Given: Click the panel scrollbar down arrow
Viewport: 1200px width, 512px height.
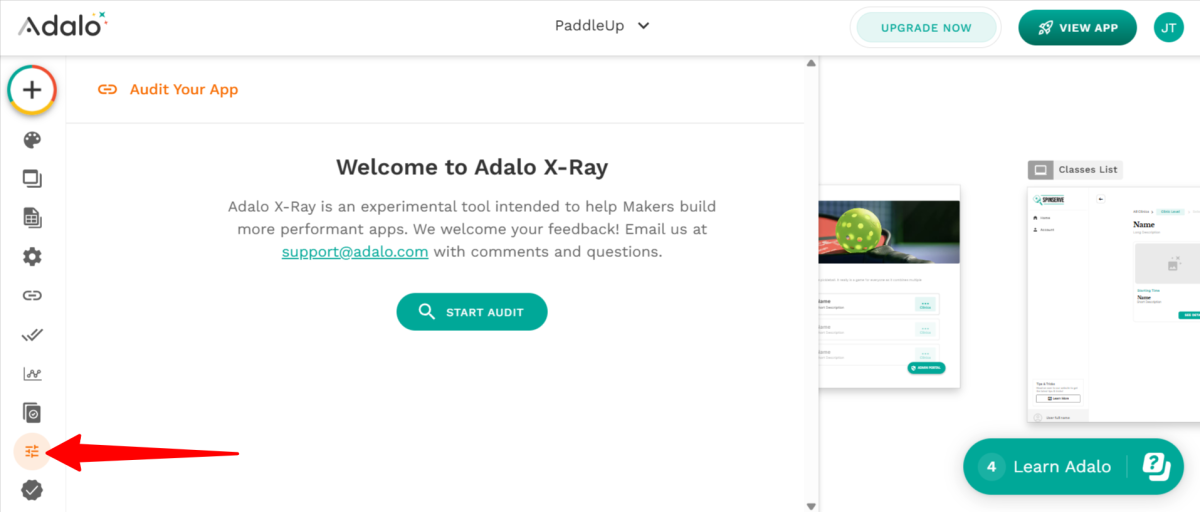Looking at the screenshot, I should [x=811, y=506].
